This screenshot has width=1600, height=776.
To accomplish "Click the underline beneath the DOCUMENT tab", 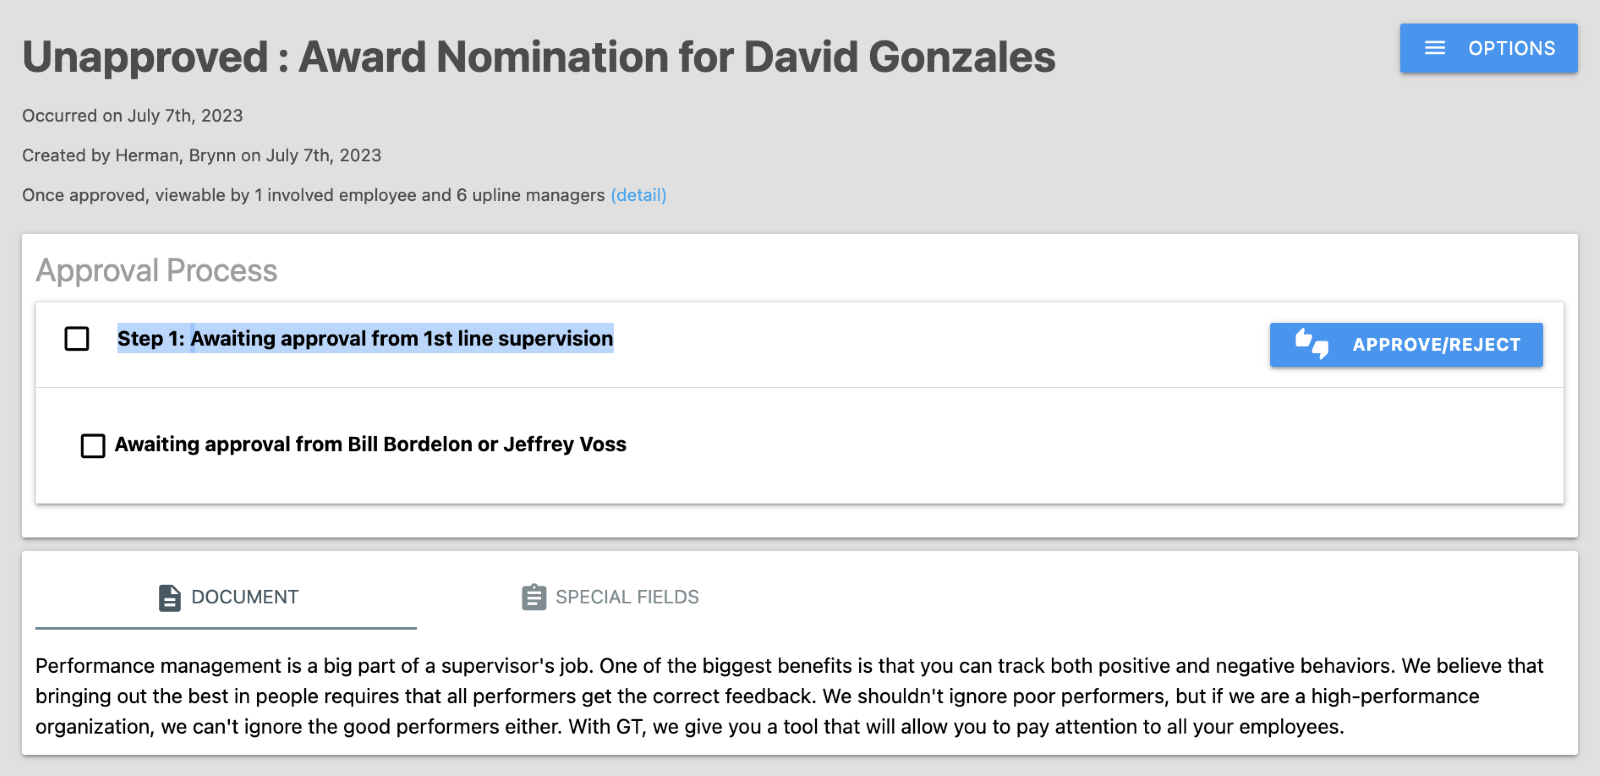I will point(226,628).
